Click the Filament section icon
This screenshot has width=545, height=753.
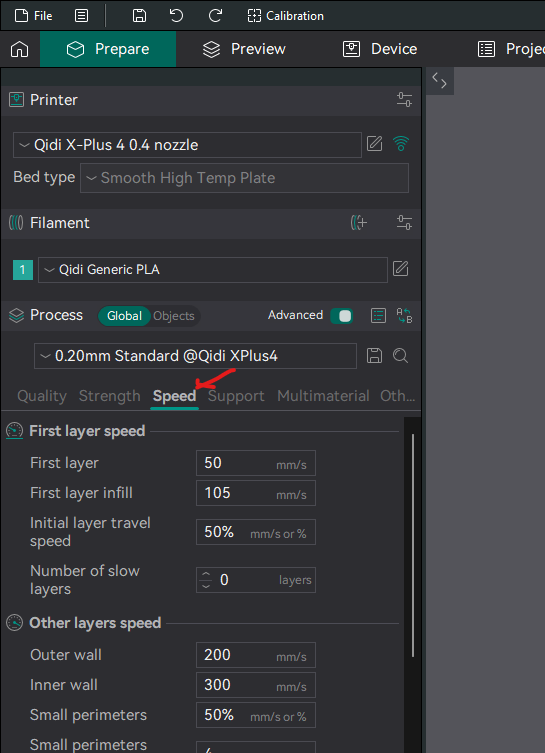[x=16, y=223]
